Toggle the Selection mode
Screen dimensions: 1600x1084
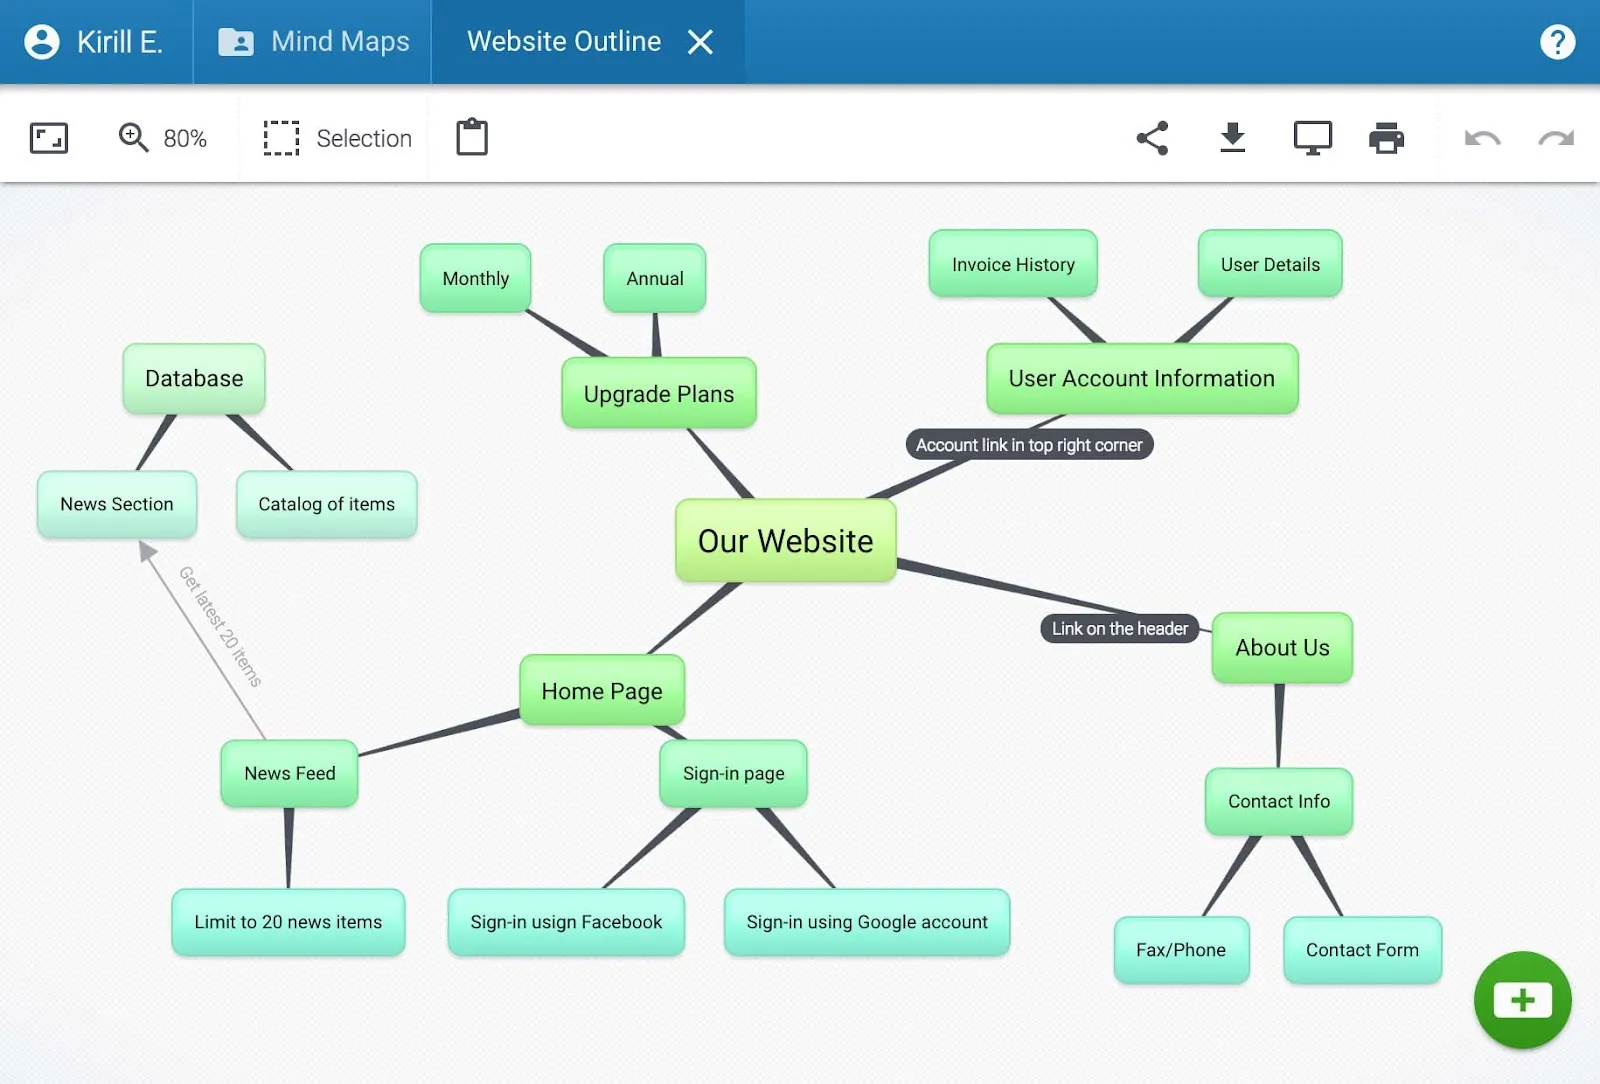pos(338,138)
